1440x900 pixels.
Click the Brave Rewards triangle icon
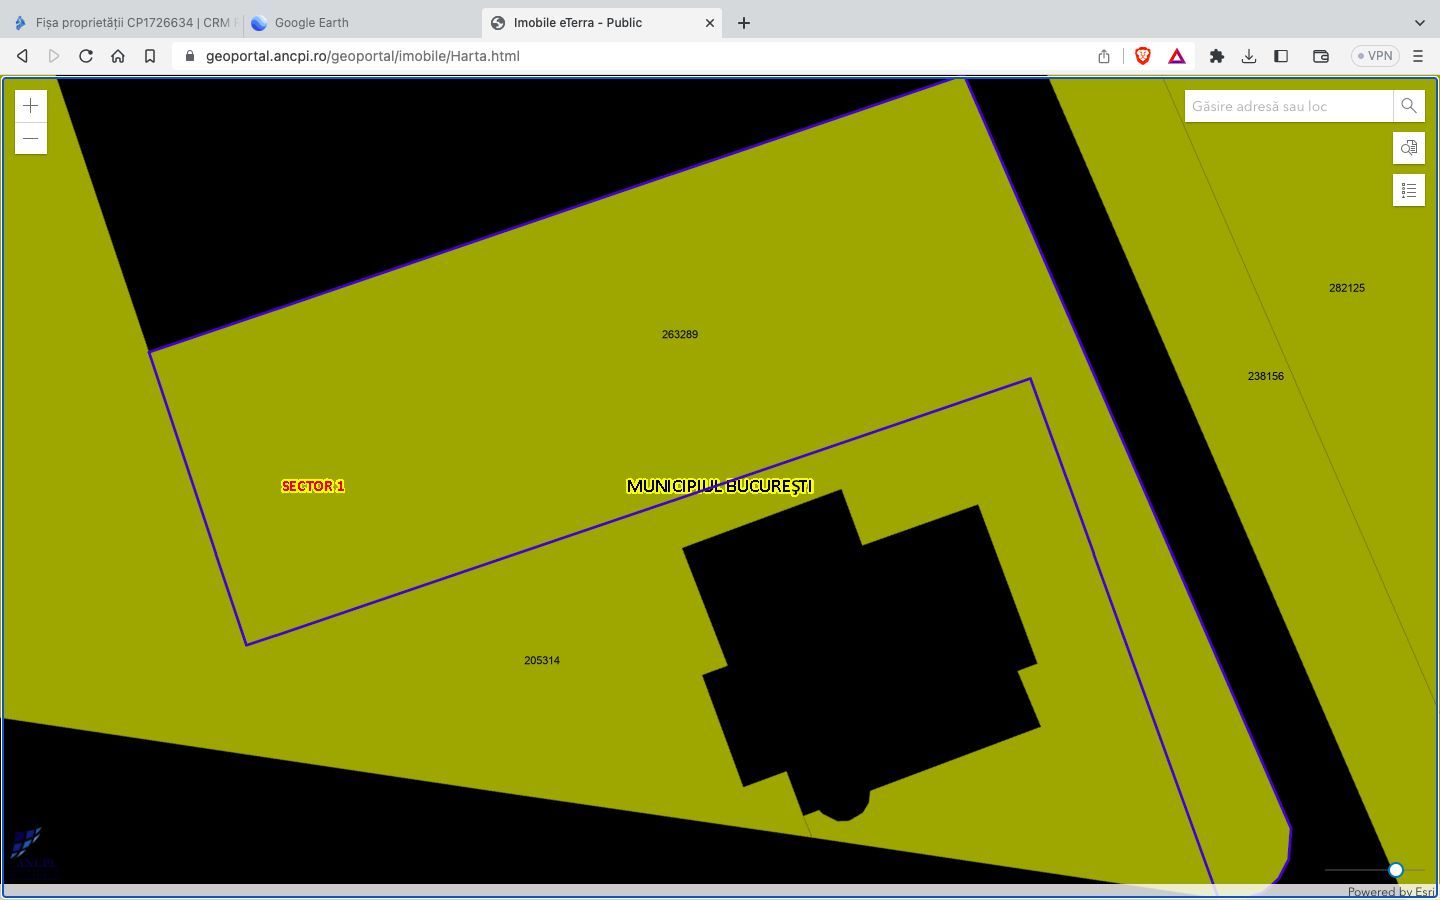pos(1177,56)
